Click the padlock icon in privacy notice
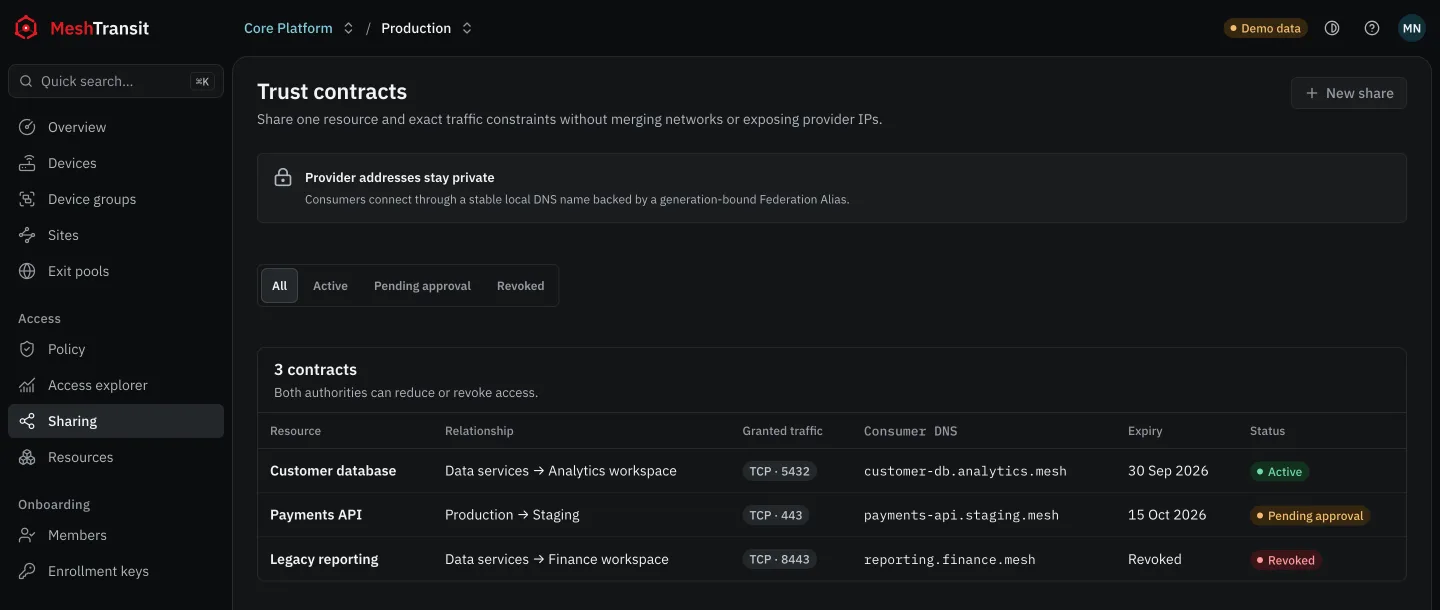 pyautogui.click(x=283, y=177)
